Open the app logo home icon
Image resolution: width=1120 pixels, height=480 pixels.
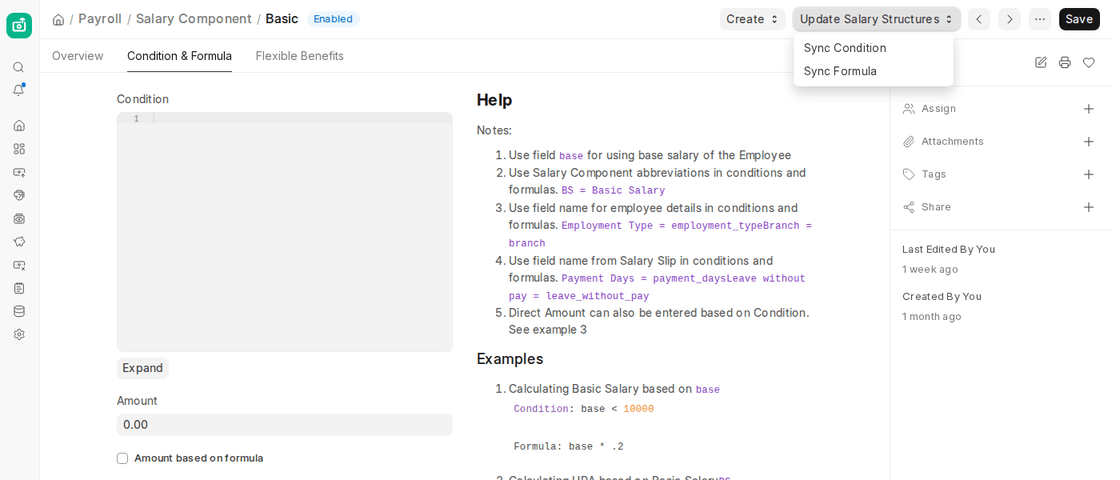pyautogui.click(x=19, y=25)
